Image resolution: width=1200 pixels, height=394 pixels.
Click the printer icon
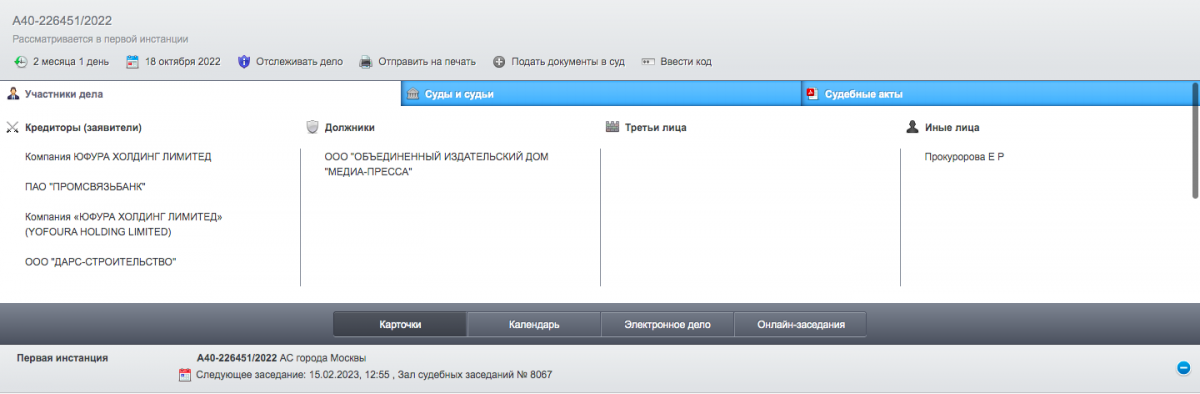click(366, 62)
